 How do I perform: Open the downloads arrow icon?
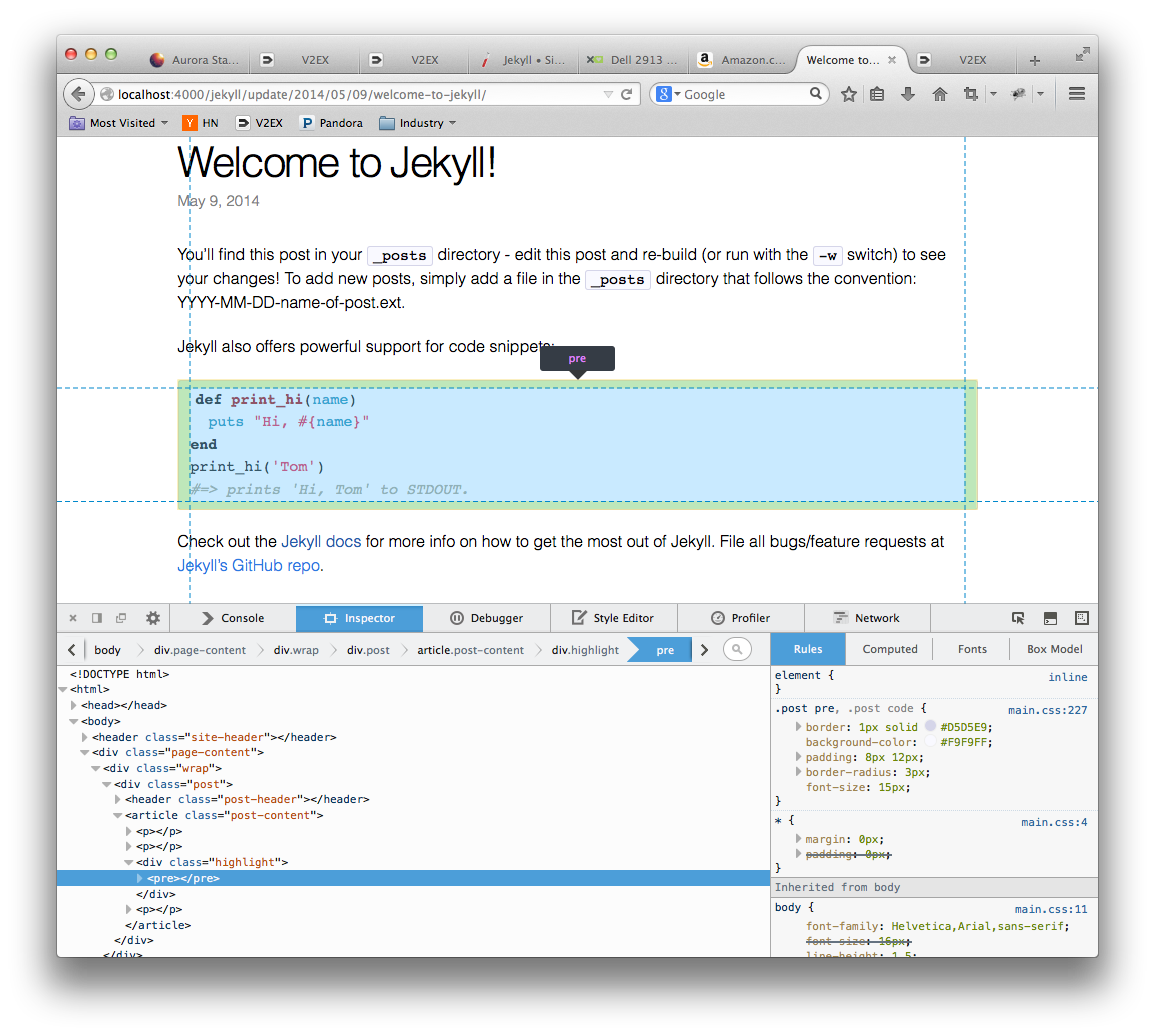click(x=908, y=94)
